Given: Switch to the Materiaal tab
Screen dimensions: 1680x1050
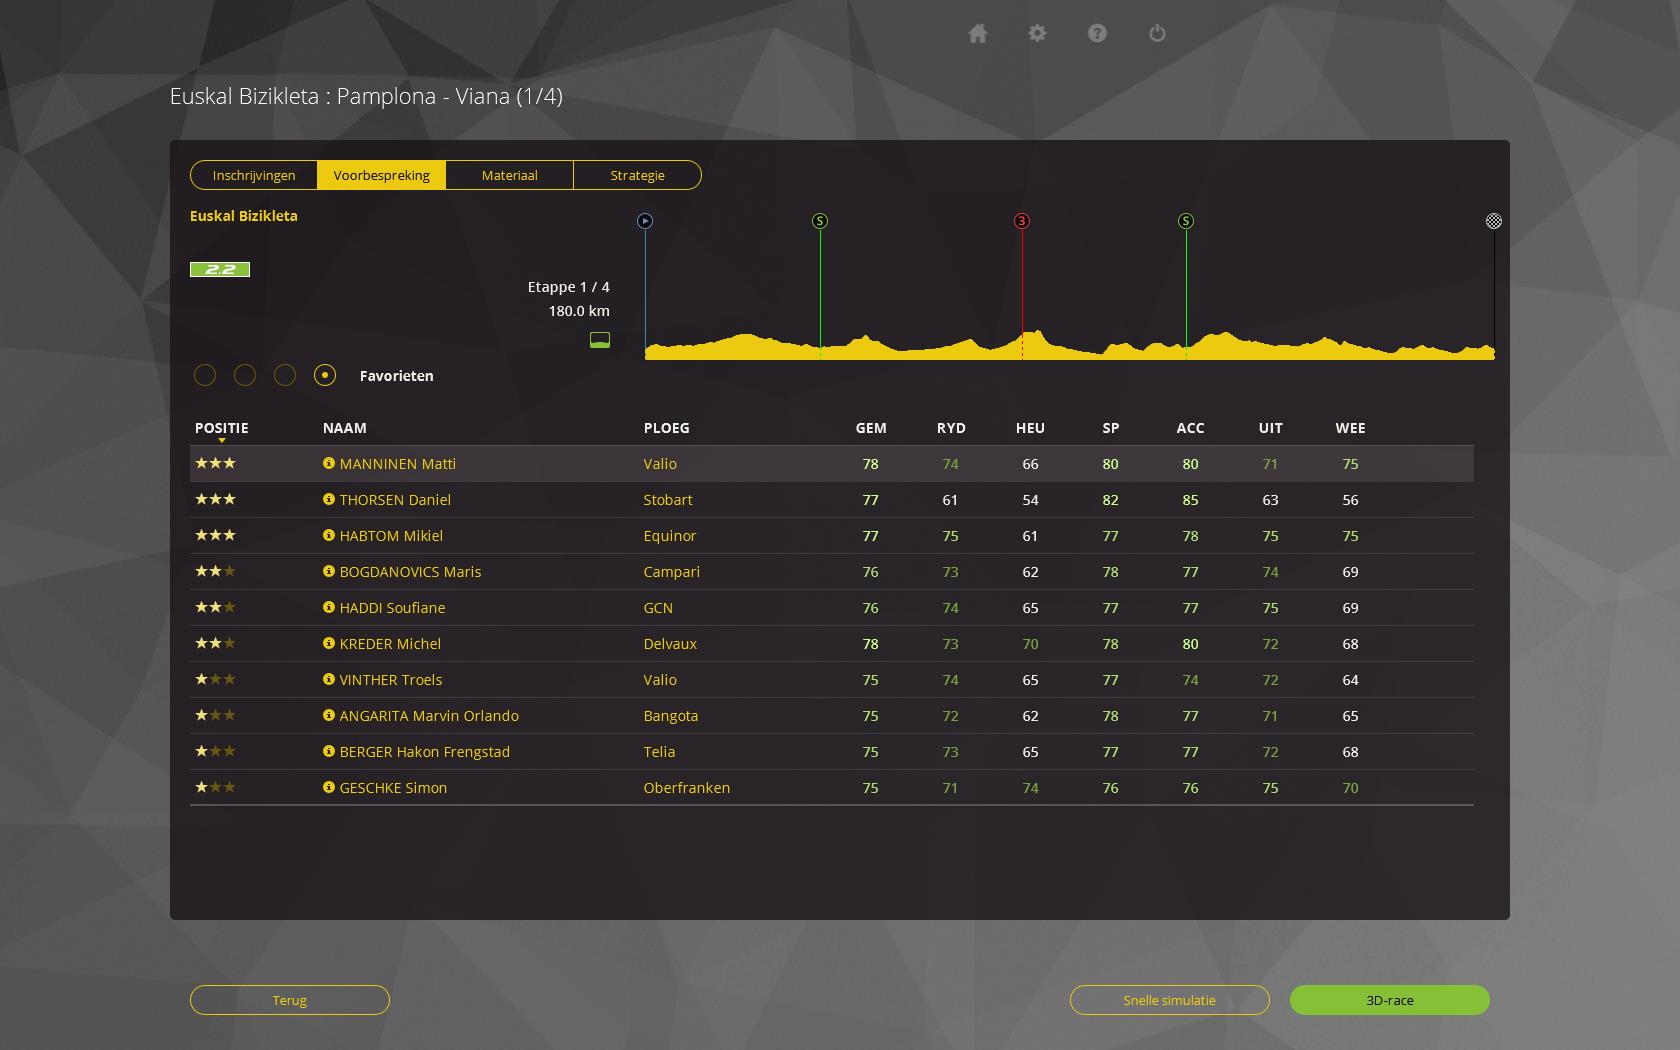Looking at the screenshot, I should click(509, 175).
